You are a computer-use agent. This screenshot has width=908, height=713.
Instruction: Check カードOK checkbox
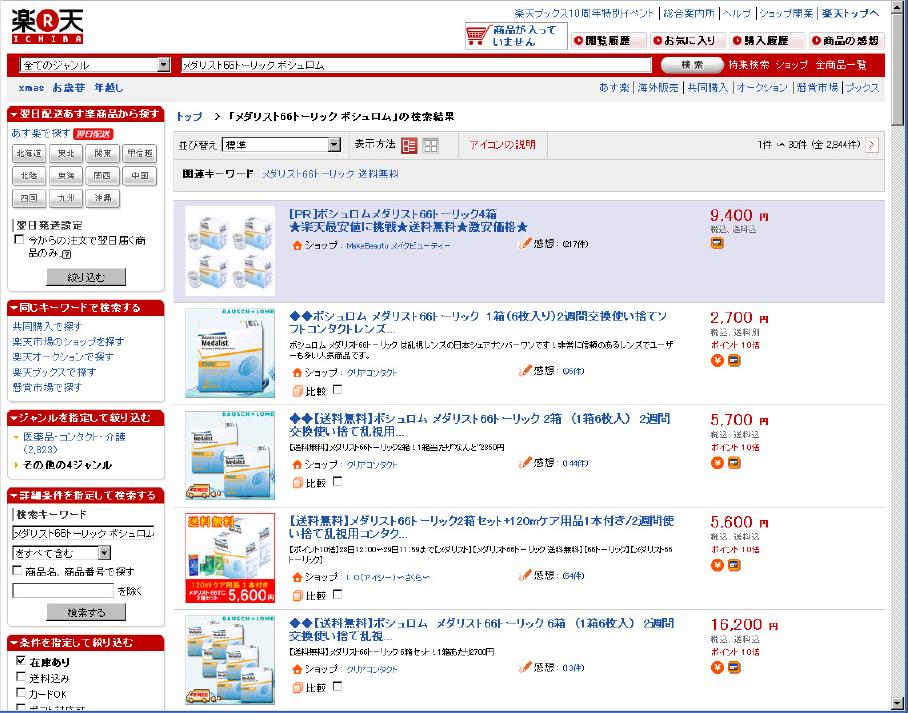point(21,693)
